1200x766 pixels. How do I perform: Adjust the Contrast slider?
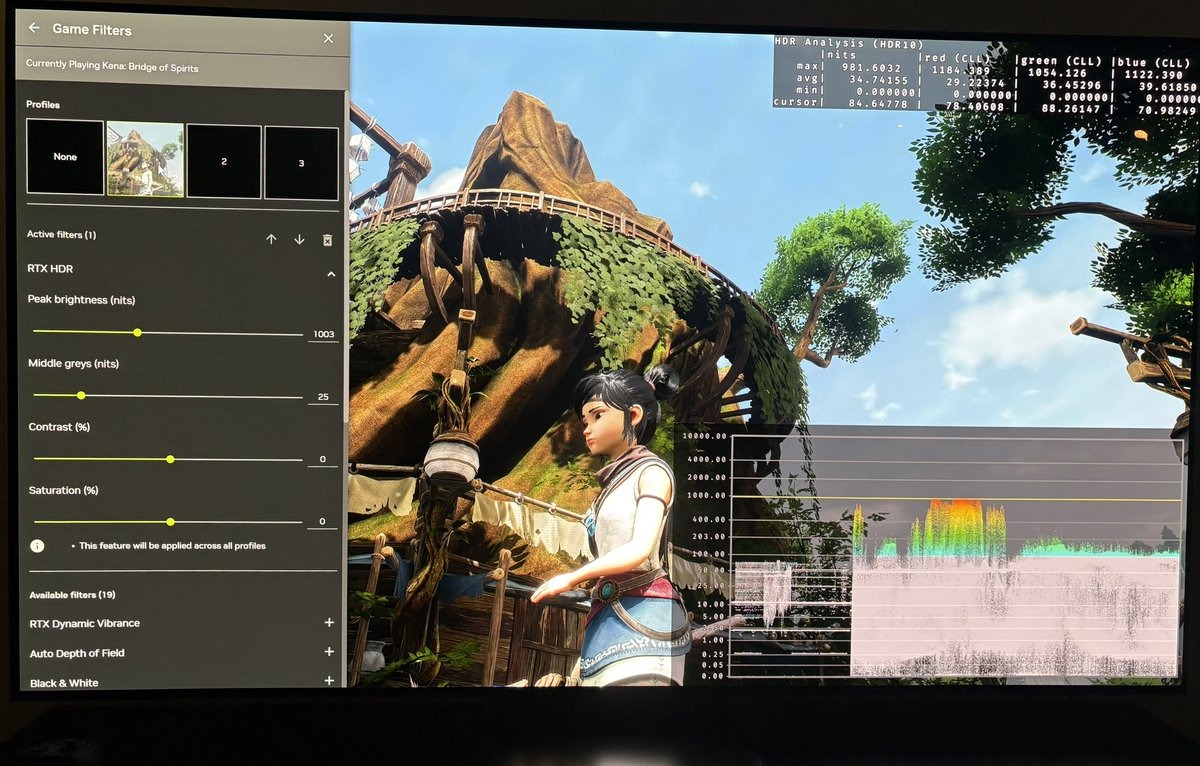168,459
